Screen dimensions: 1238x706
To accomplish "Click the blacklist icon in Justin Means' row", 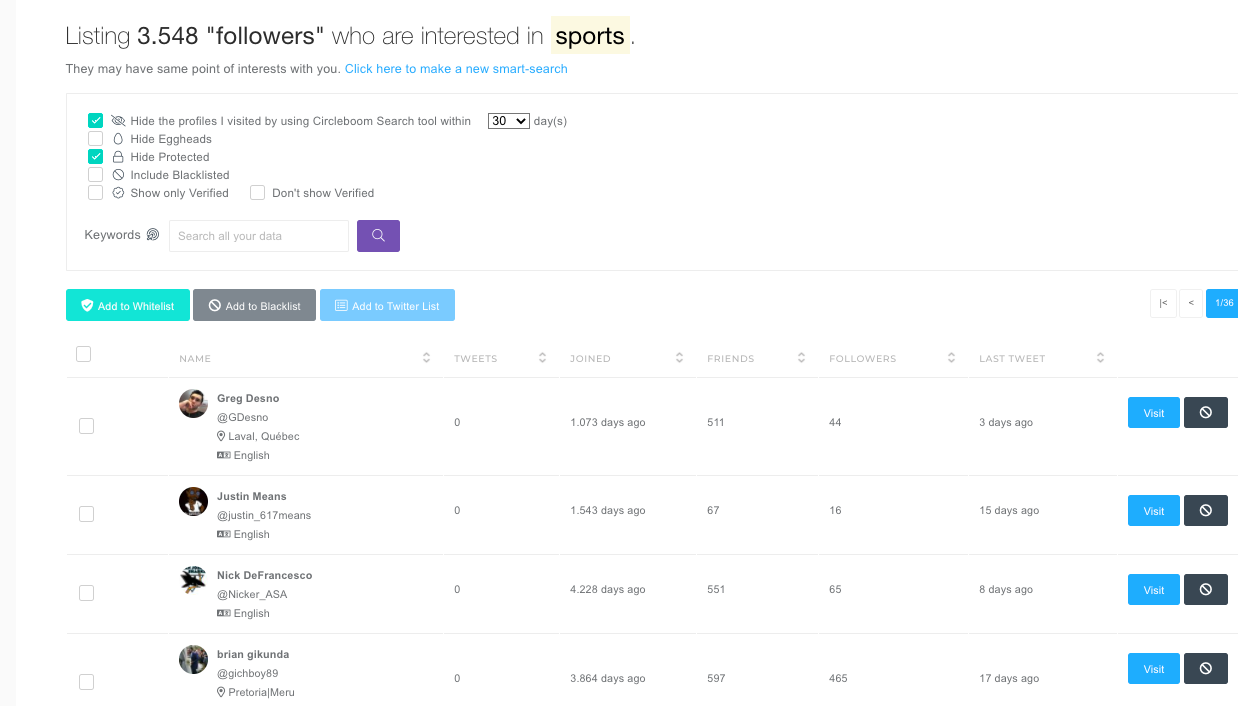I will coord(1205,510).
